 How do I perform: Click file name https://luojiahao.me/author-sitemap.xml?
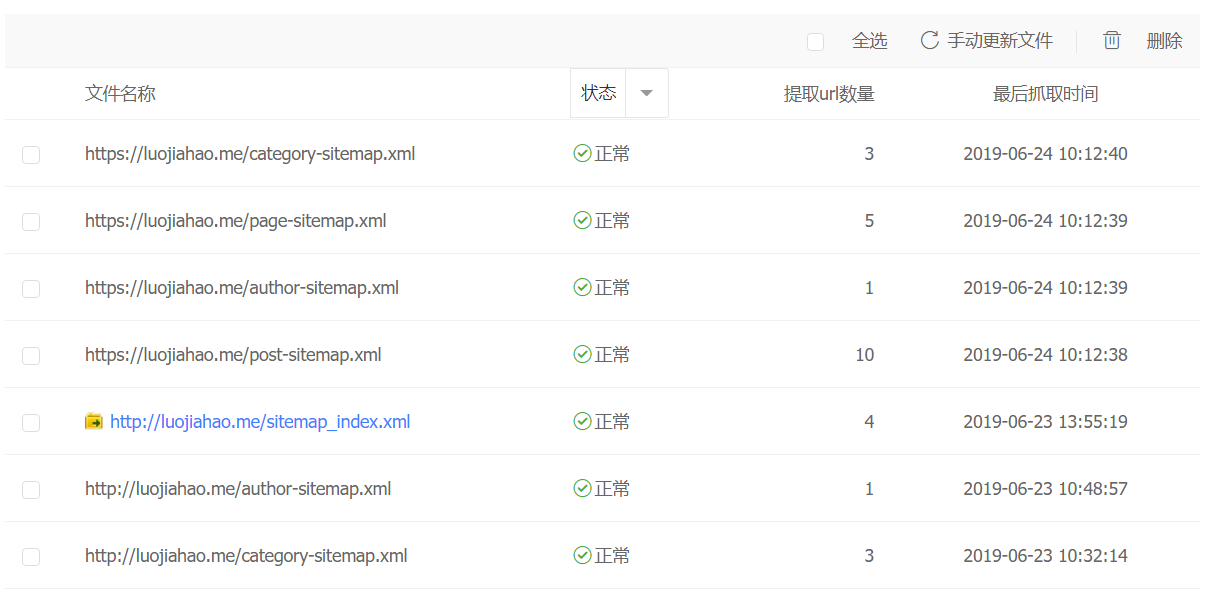[x=242, y=288]
